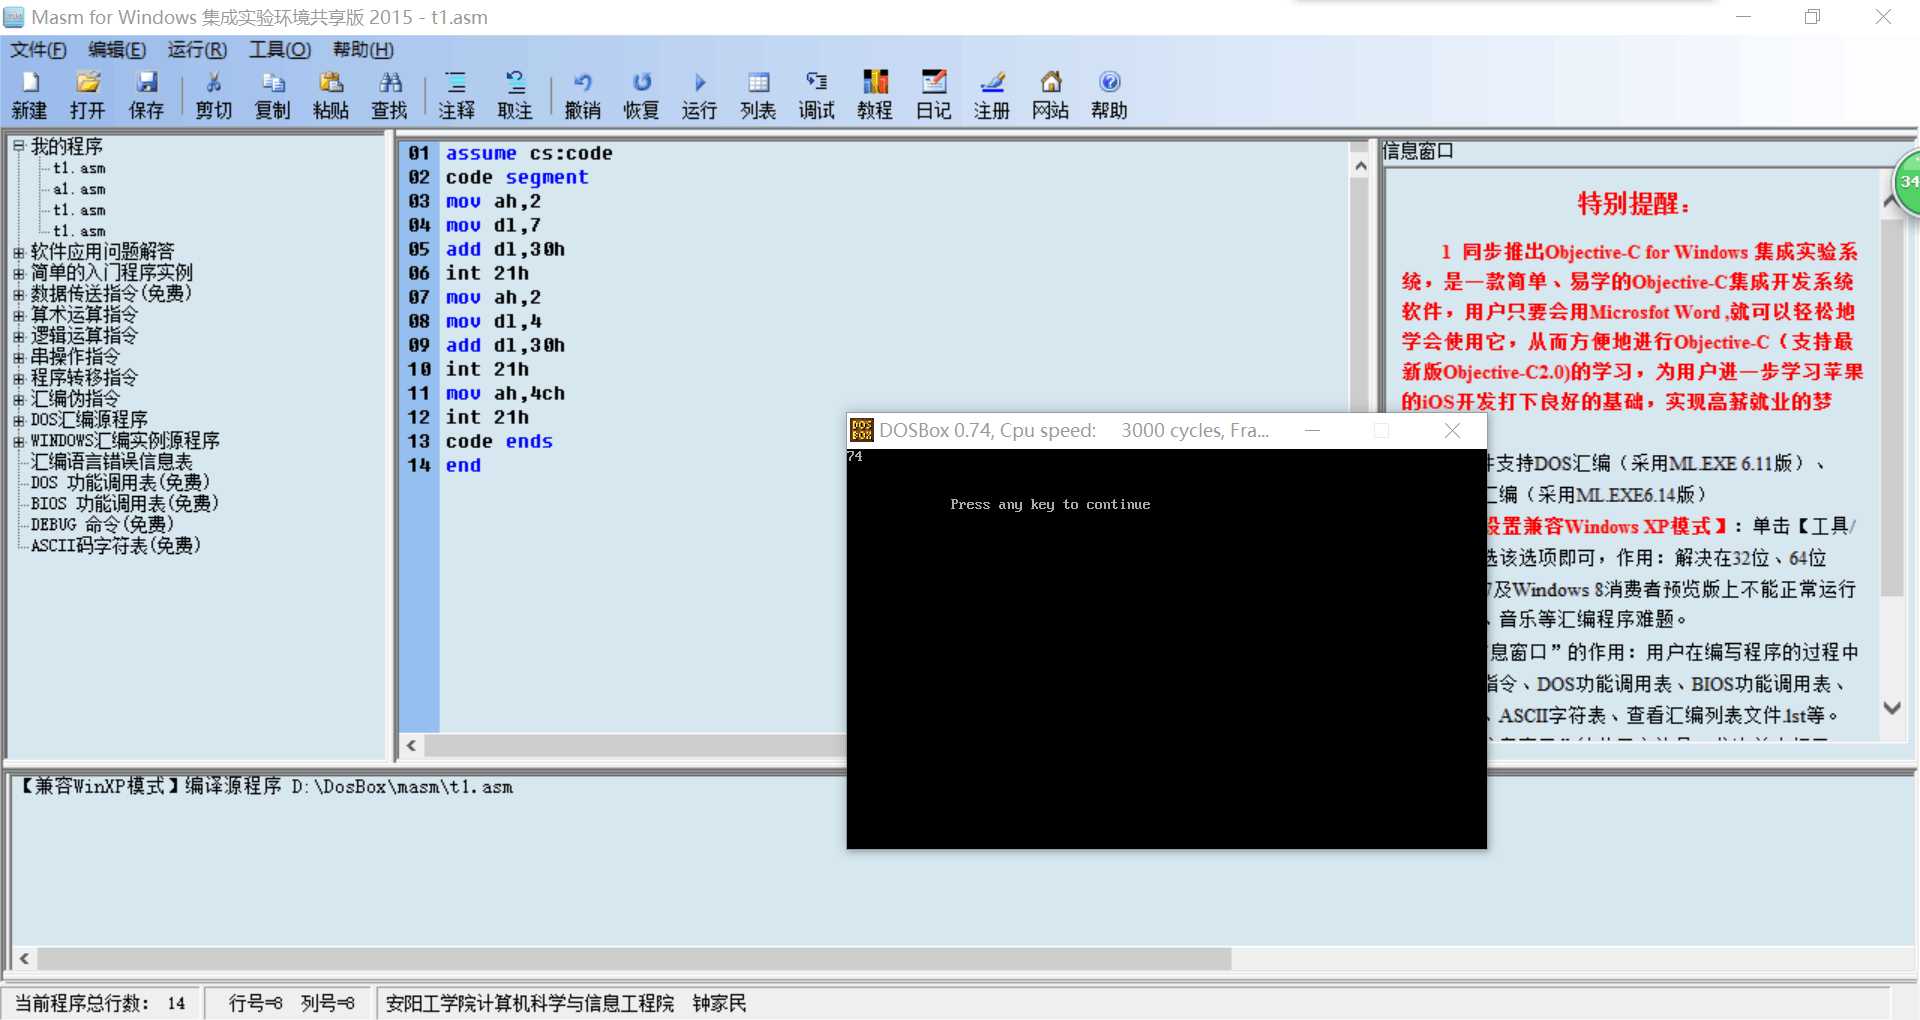The width and height of the screenshot is (1920, 1020).
Task: Open the 运行(R) menu
Action: tap(197, 50)
